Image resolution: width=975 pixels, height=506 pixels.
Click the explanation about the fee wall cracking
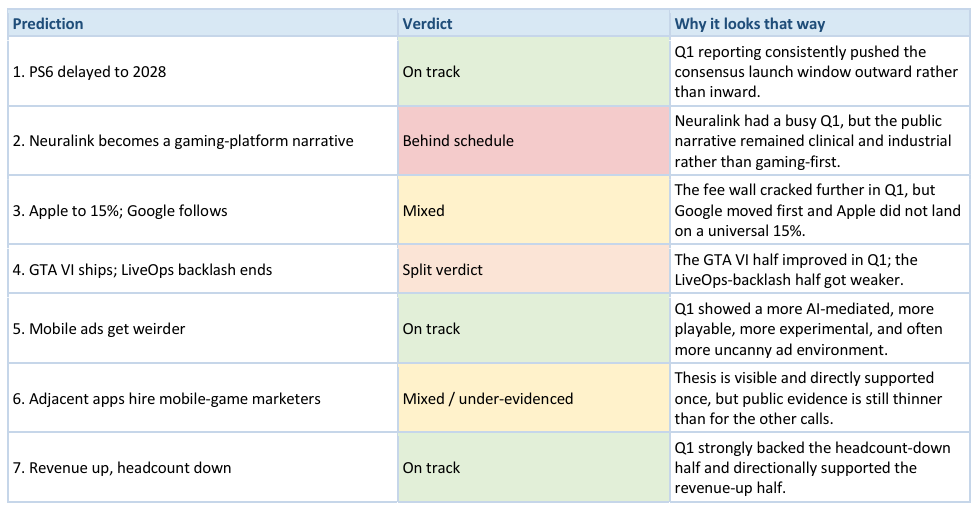click(820, 210)
